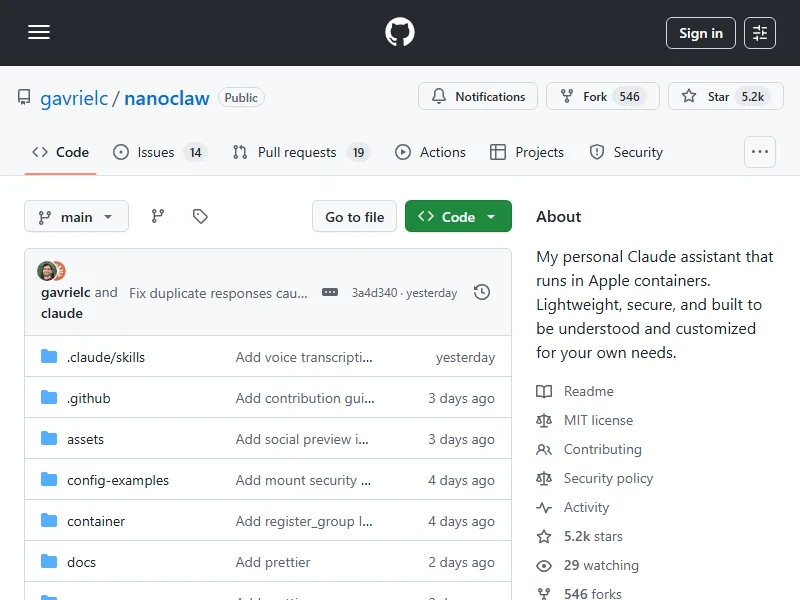
Task: Open the .claude/skills folder
Action: point(106,357)
